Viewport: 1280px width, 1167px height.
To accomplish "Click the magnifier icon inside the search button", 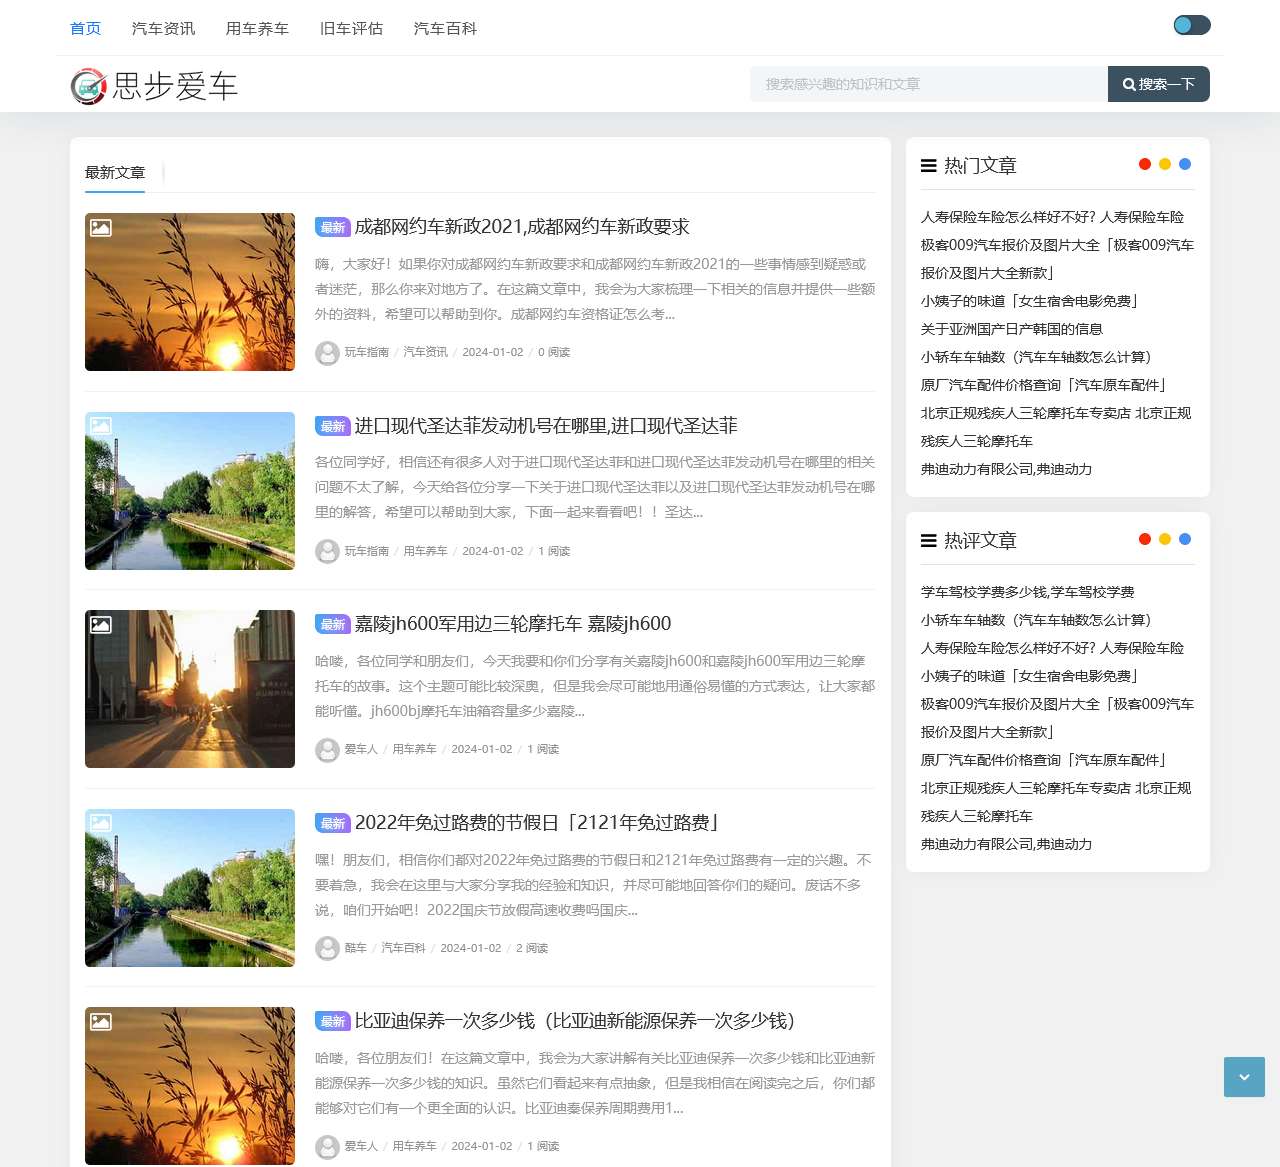I will tap(1130, 85).
